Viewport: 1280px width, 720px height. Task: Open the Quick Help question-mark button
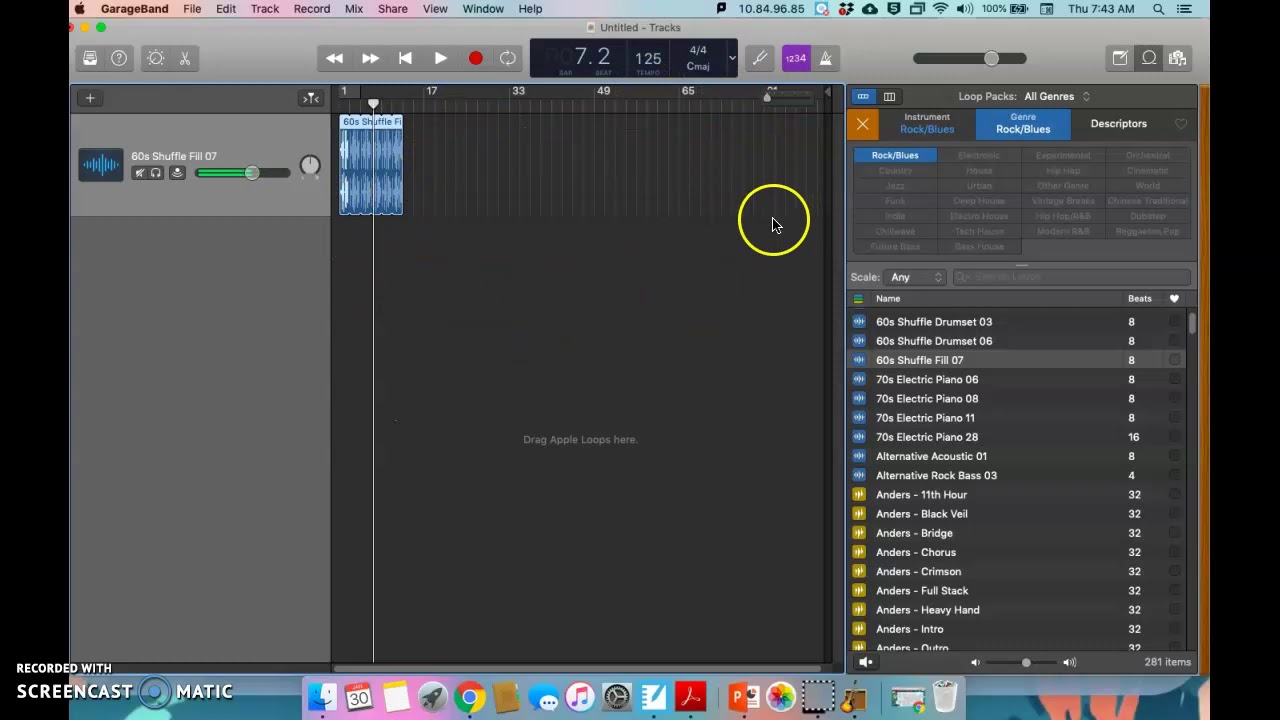(x=119, y=58)
